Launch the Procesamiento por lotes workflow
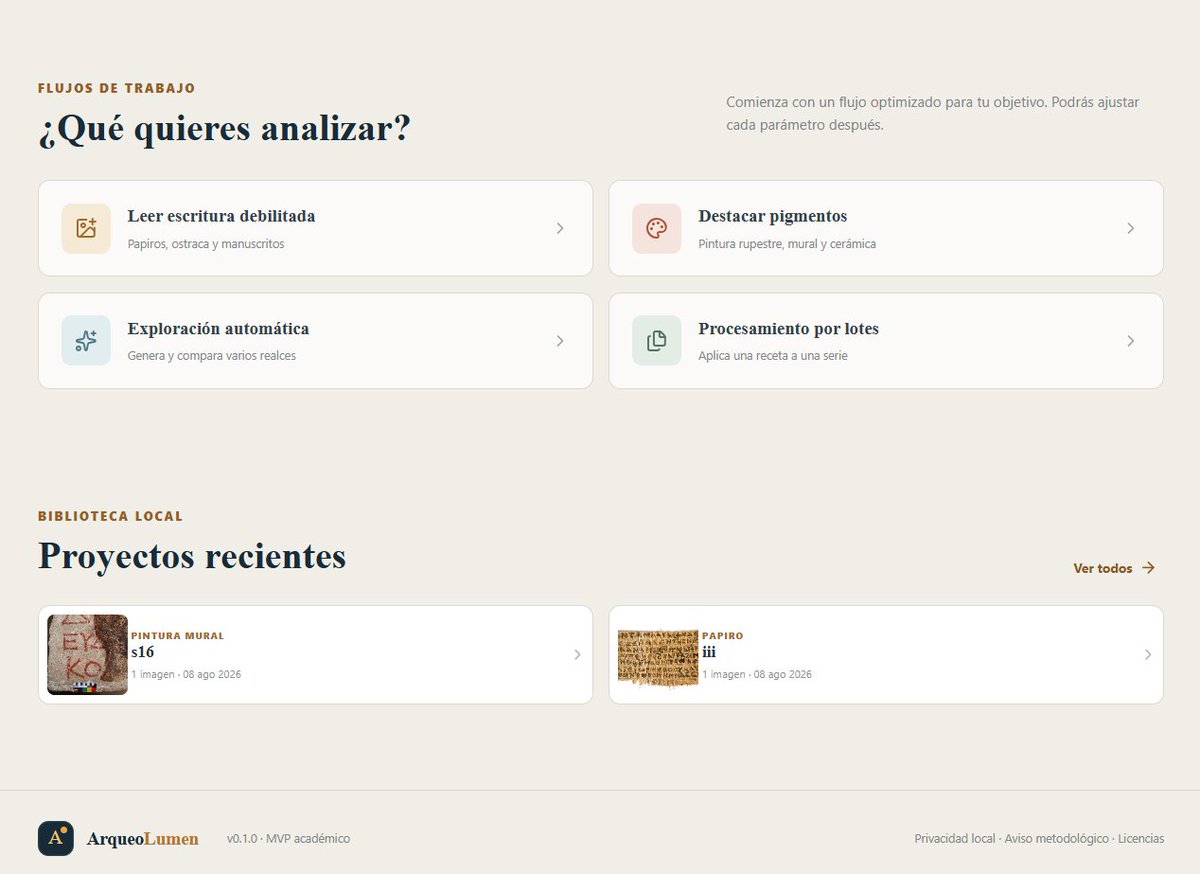1200x874 pixels. [x=886, y=341]
